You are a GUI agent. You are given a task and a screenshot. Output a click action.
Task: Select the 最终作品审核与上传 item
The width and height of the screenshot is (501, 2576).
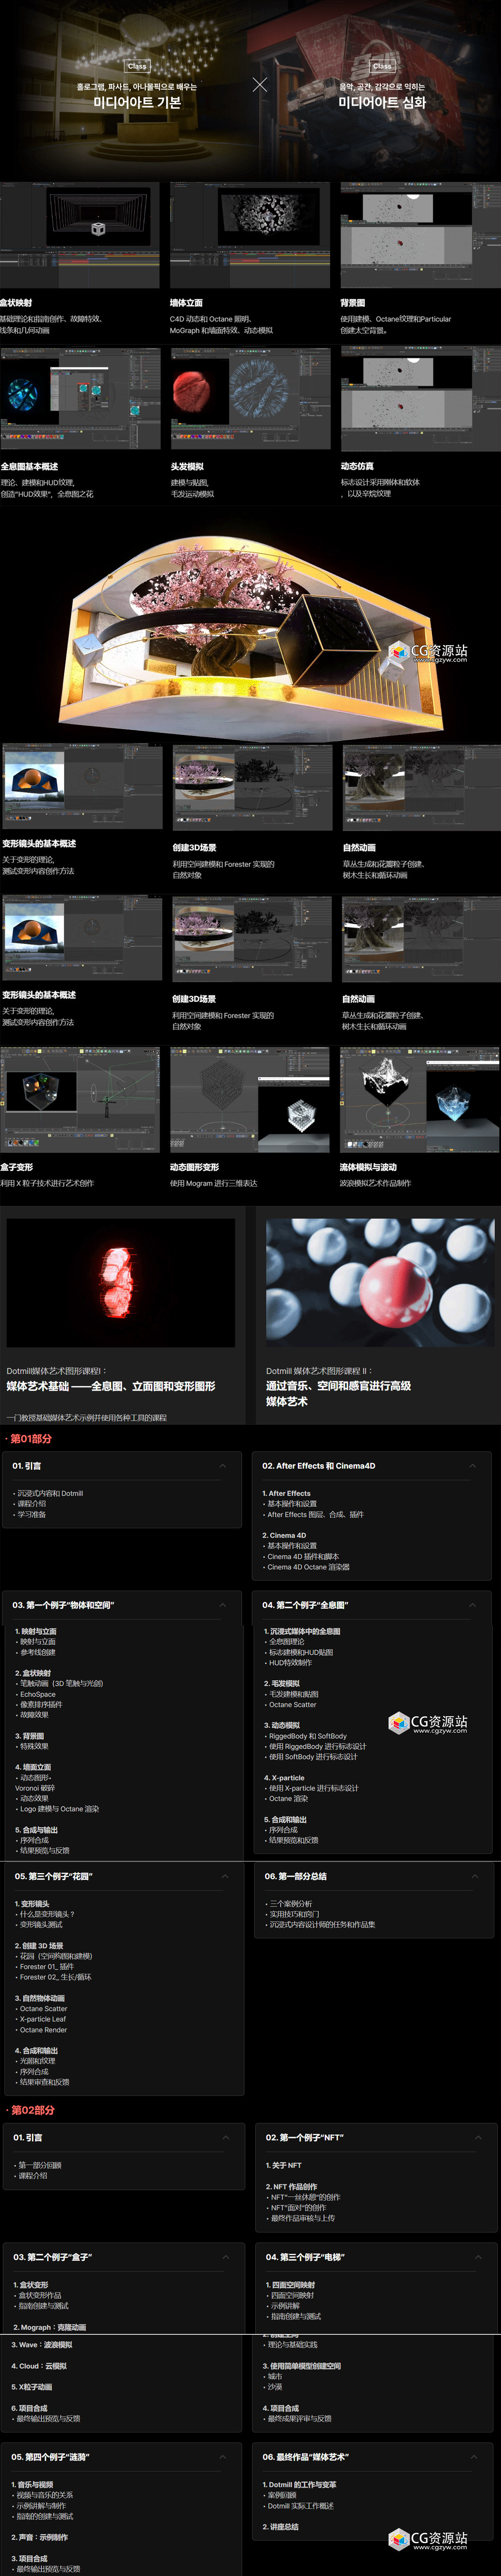click(x=302, y=2218)
